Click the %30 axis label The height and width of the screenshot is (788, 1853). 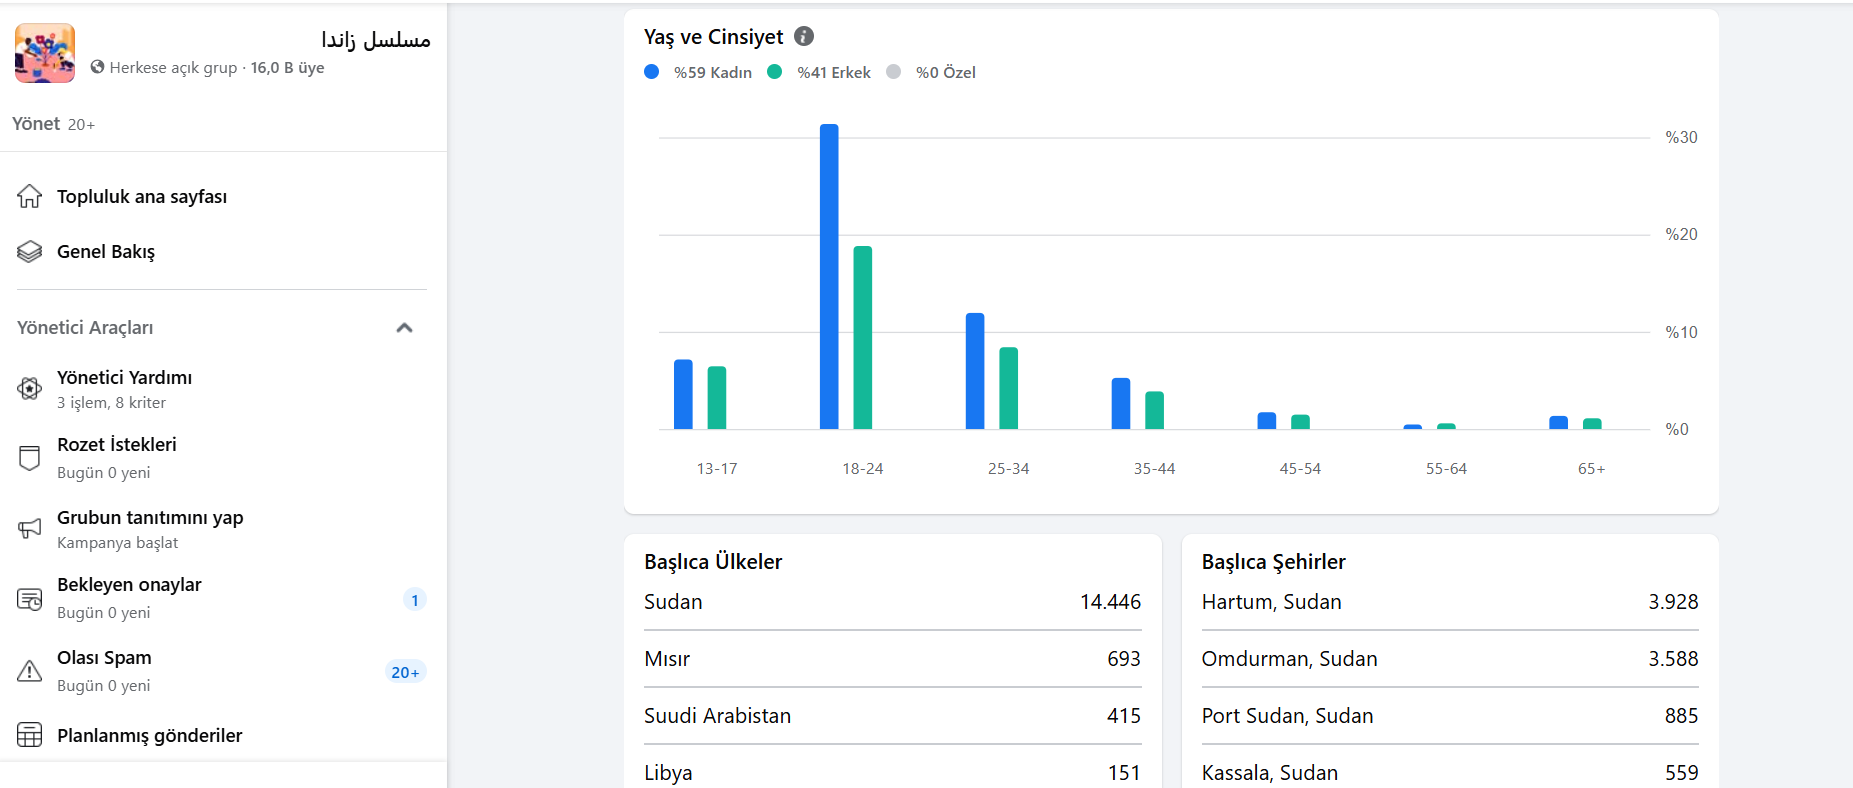1681,137
